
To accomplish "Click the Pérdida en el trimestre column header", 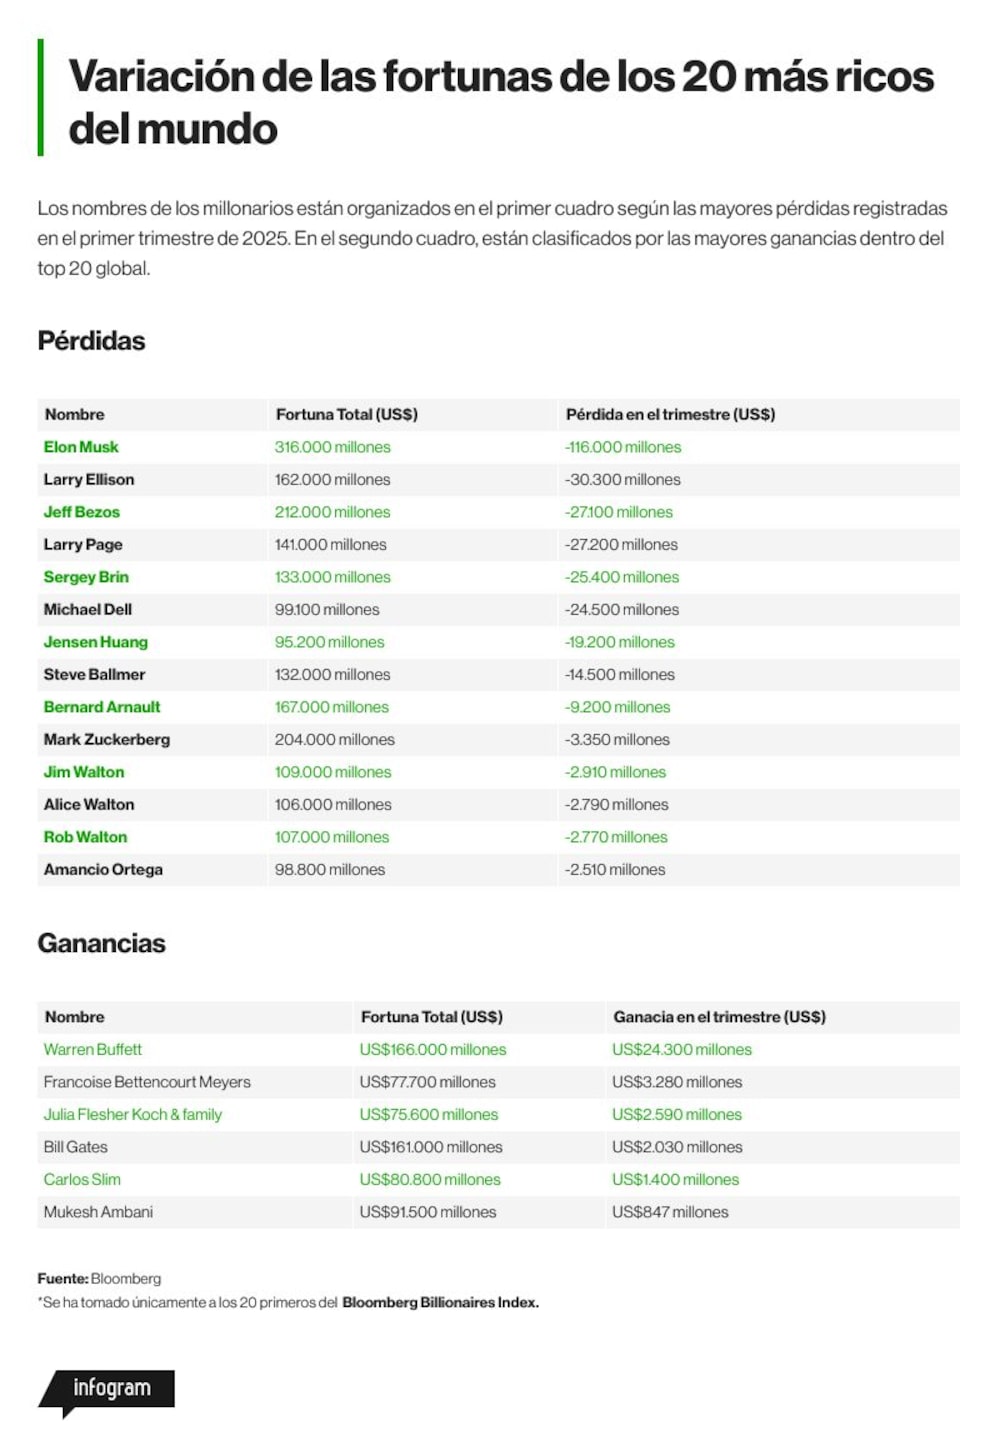I will [670, 414].
